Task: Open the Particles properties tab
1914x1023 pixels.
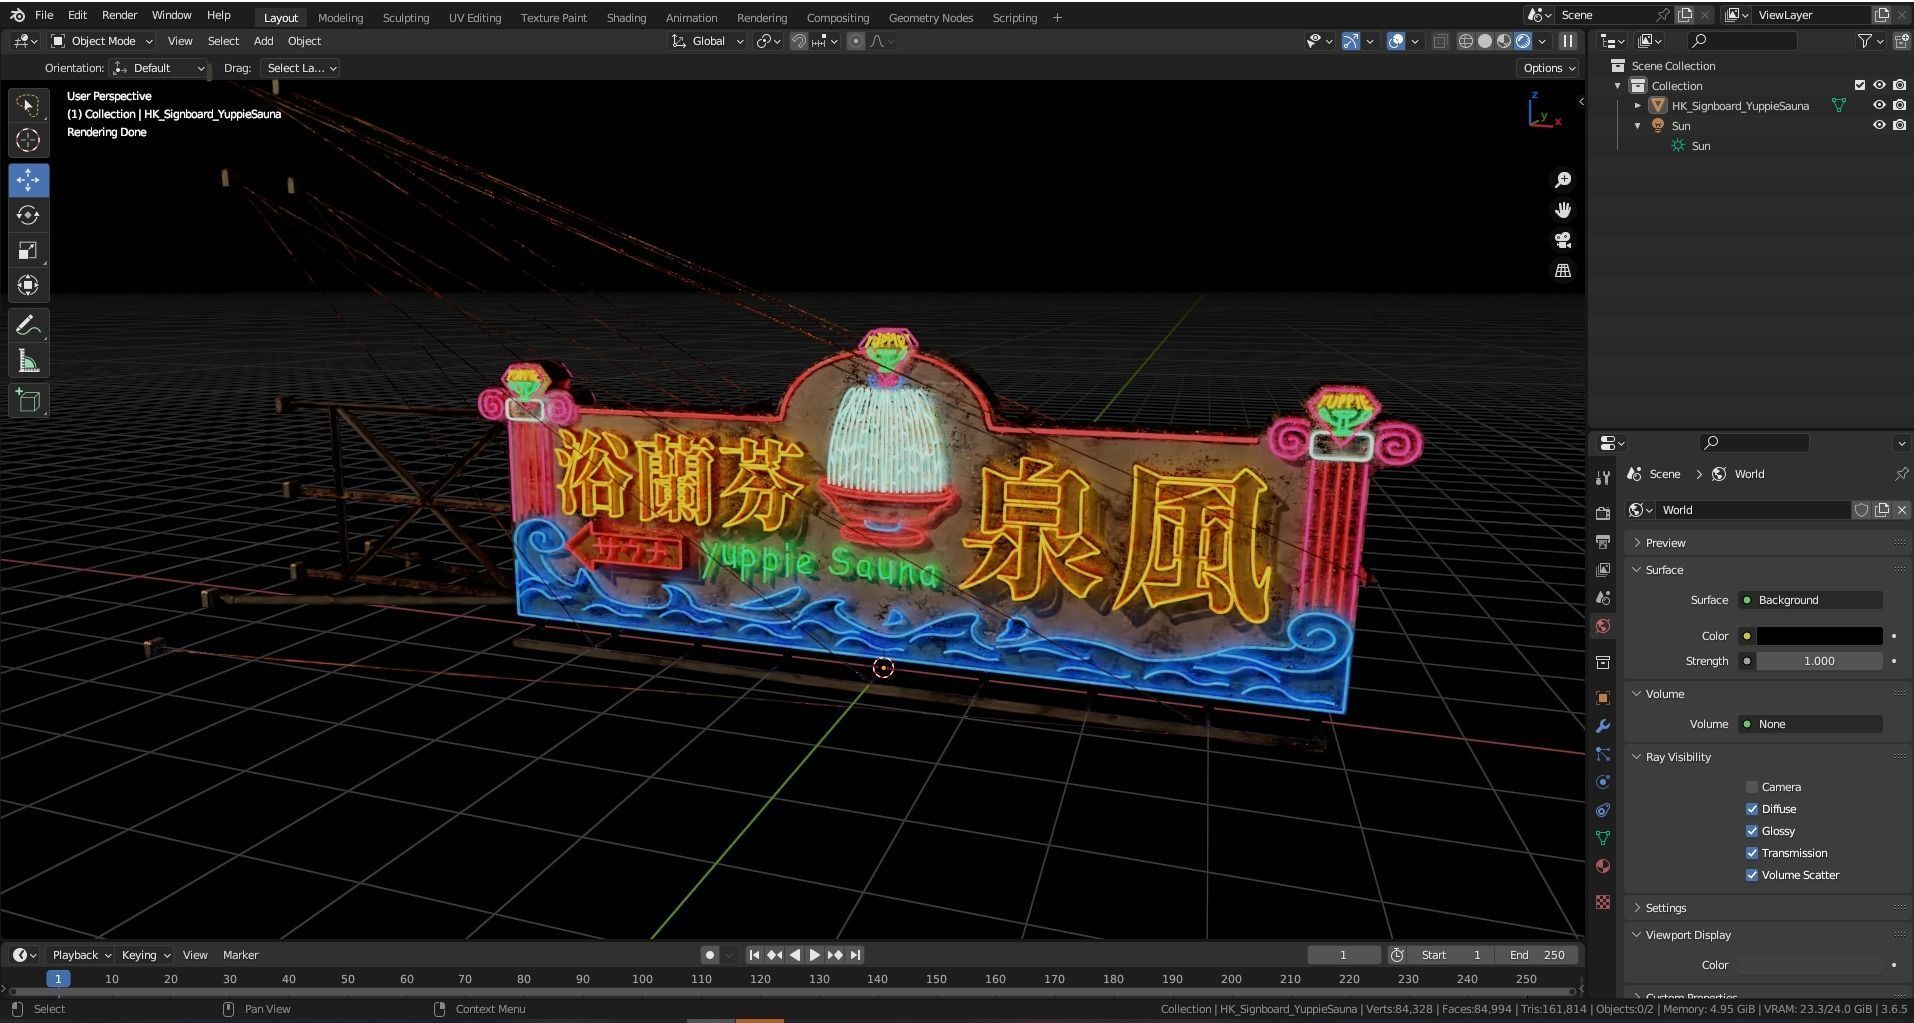Action: click(1603, 754)
